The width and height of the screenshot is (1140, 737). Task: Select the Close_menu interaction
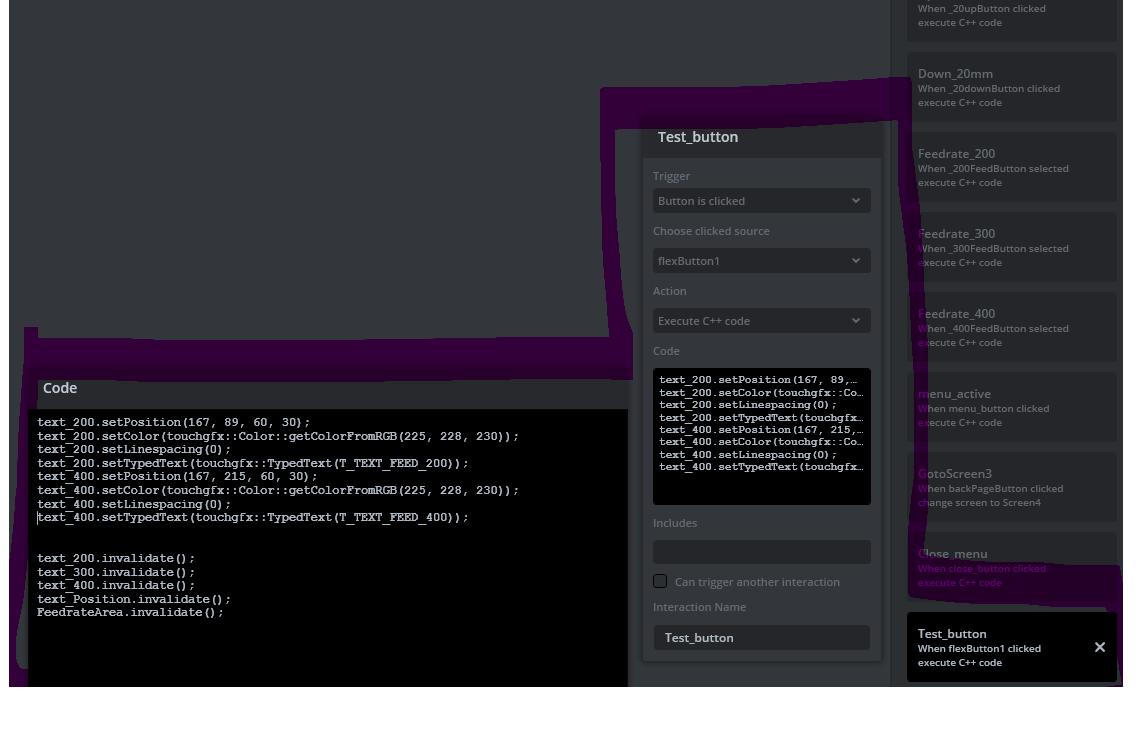pos(1011,567)
